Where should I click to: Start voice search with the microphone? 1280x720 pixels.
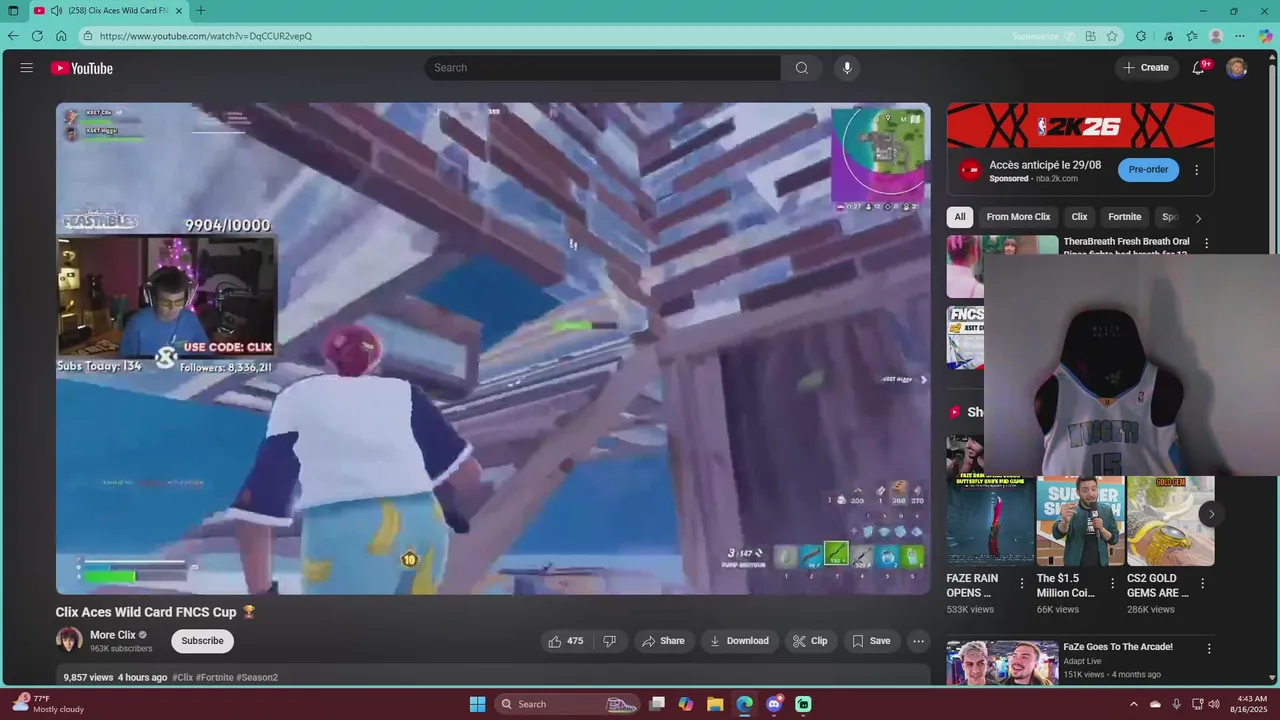tap(847, 68)
